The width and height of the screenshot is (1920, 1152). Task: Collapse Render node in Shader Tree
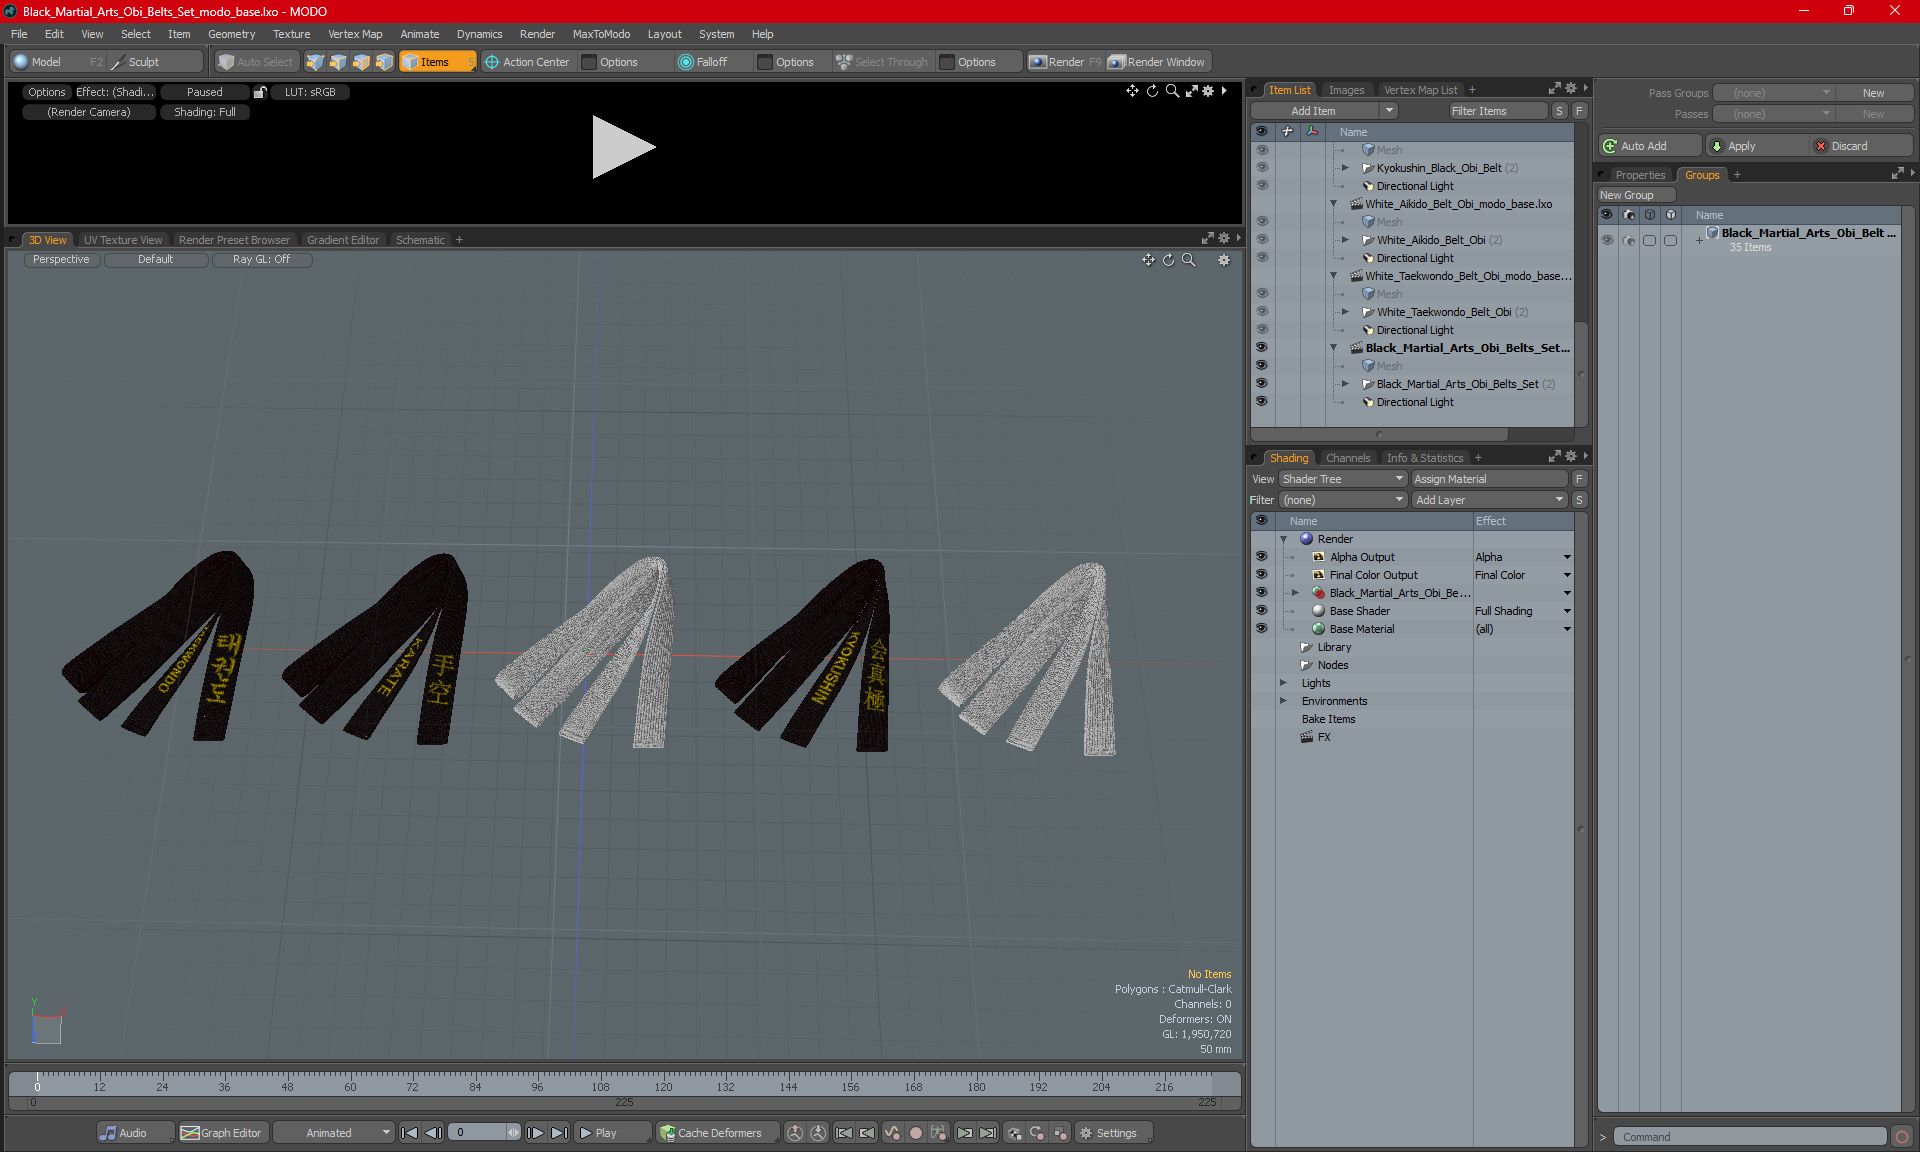[1284, 539]
